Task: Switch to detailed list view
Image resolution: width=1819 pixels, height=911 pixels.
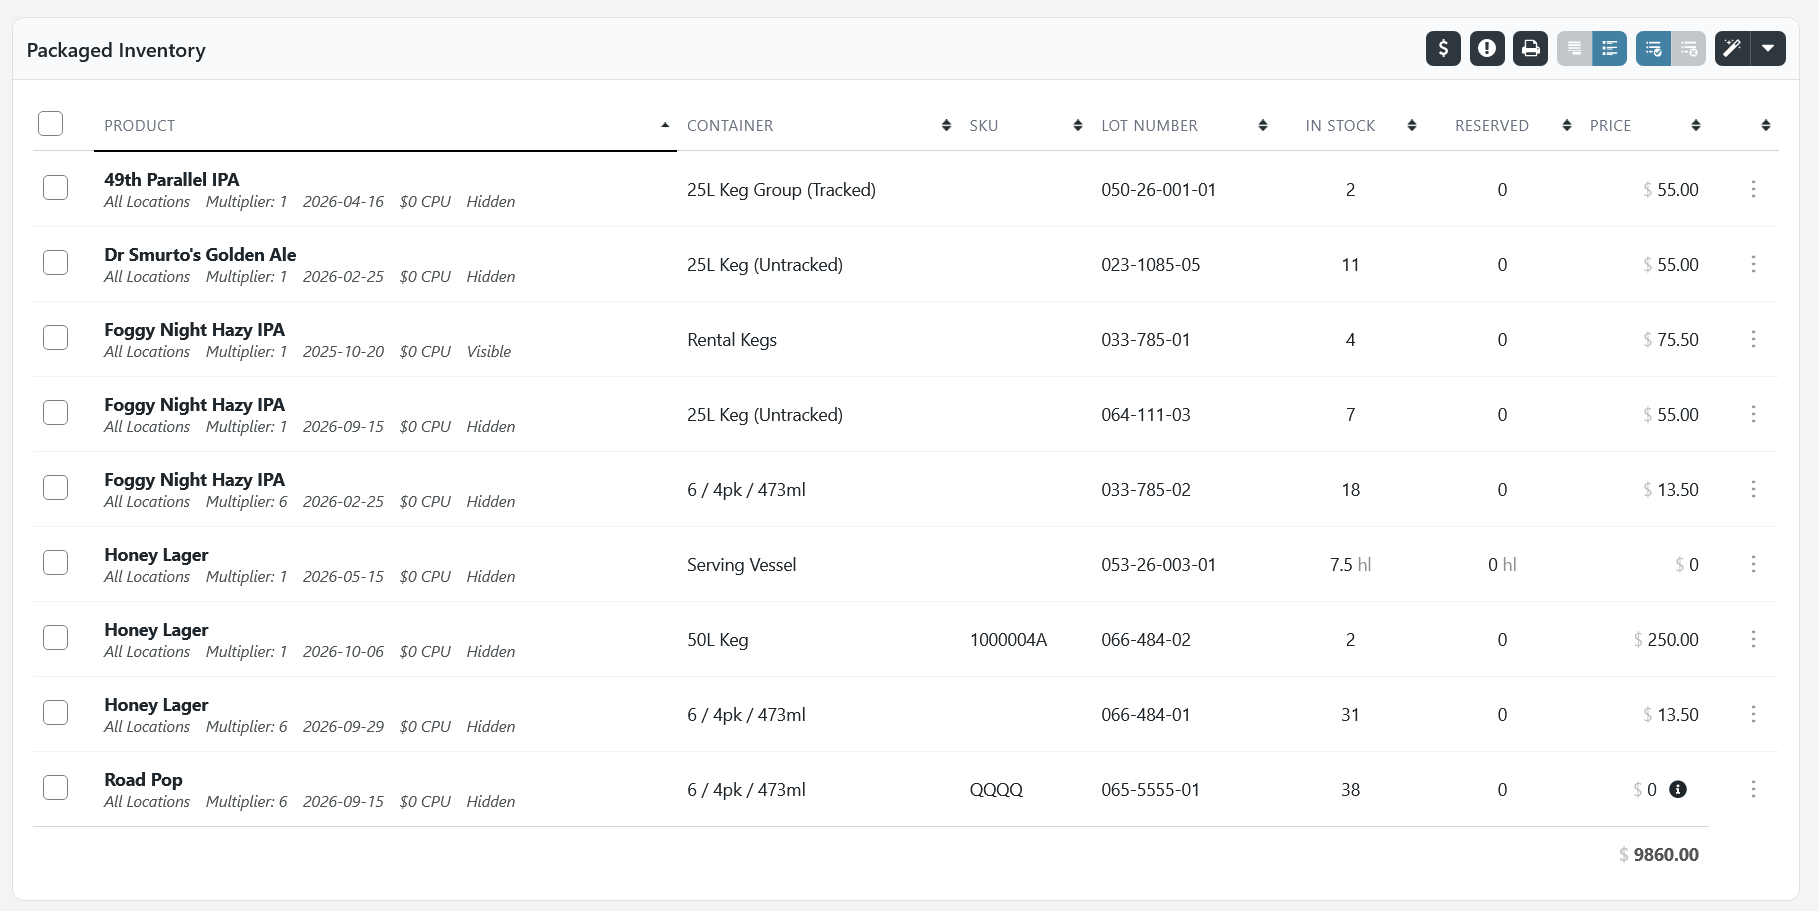Action: (x=1609, y=48)
